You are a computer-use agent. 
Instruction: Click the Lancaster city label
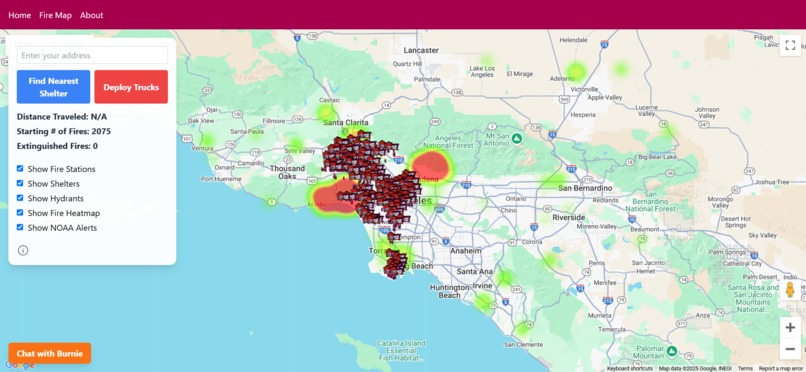[x=421, y=50]
